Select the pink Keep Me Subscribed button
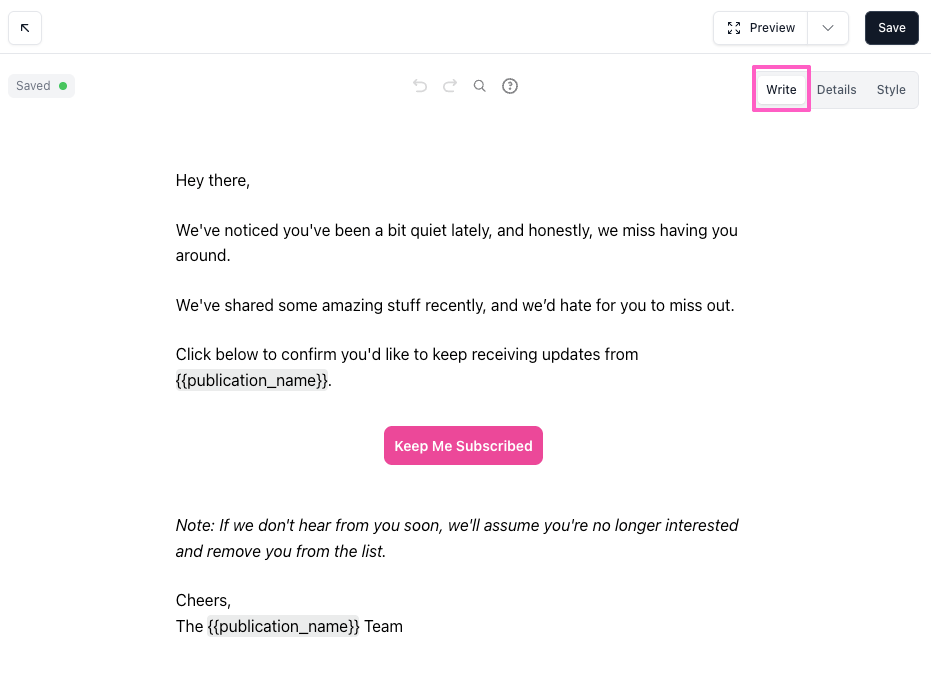This screenshot has height=686, width=931. click(x=463, y=446)
